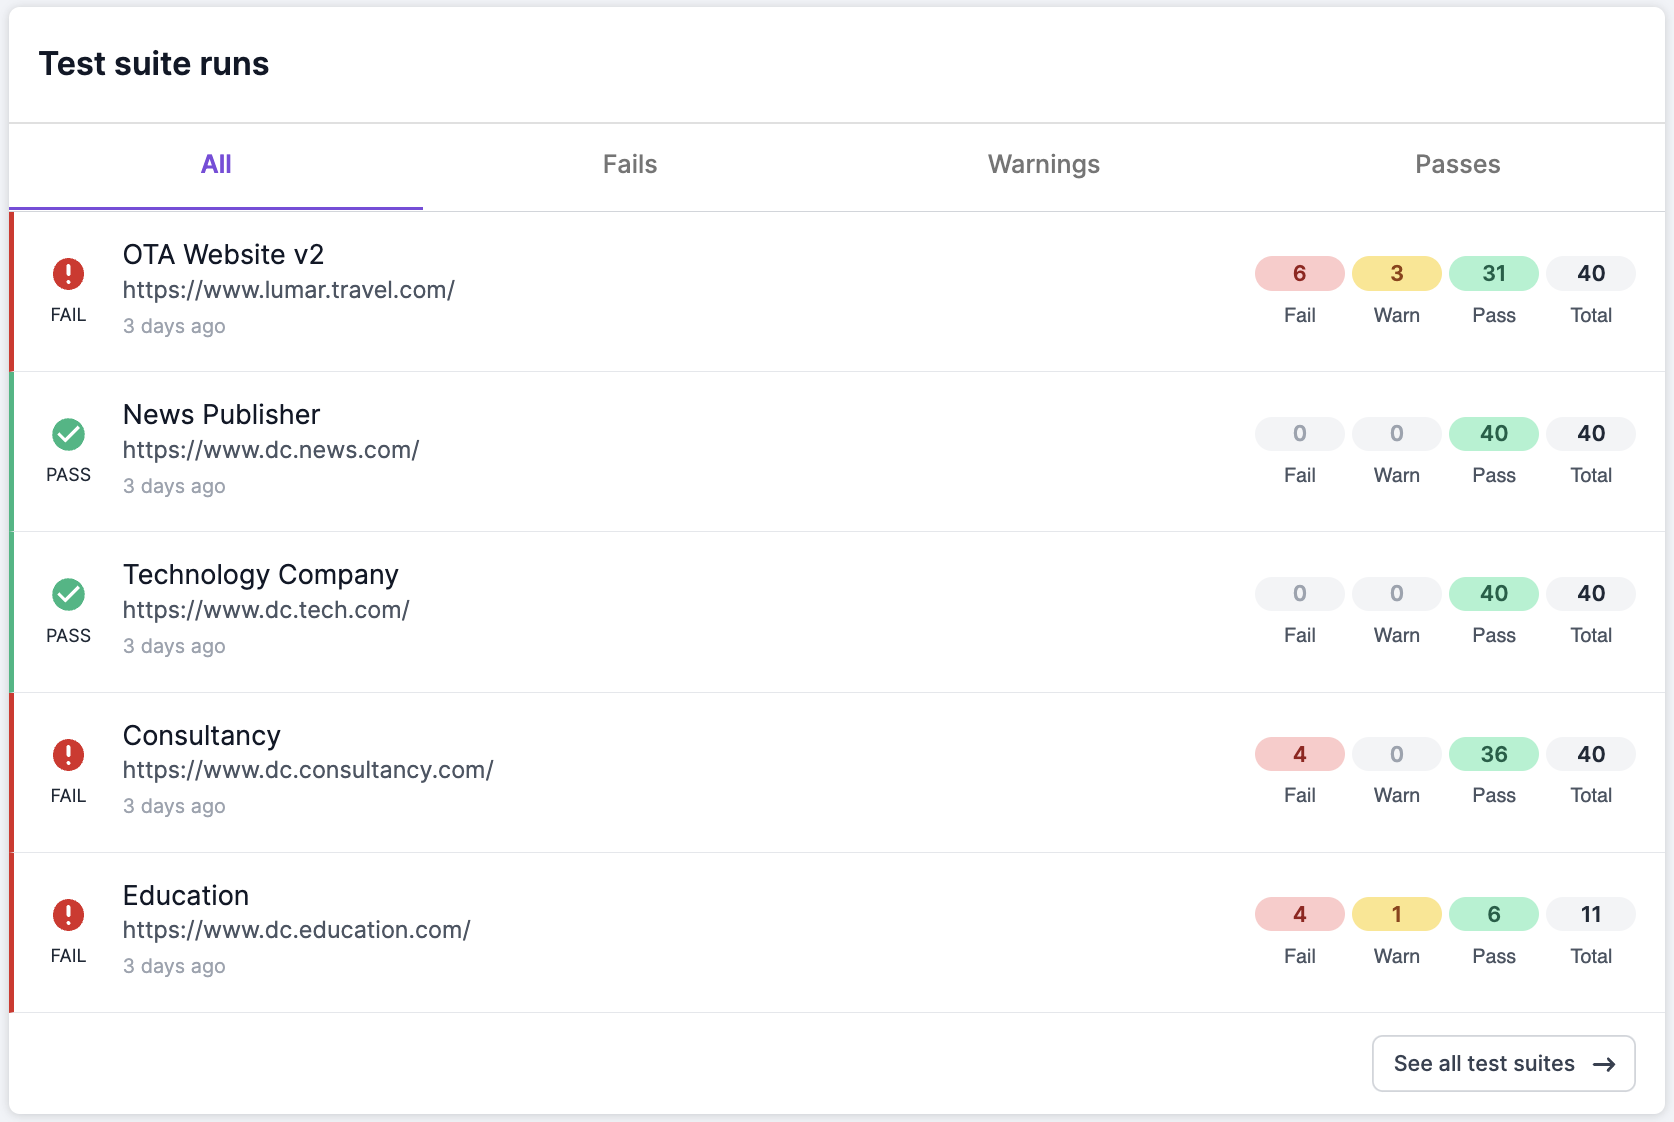Click the red fail icon for OTA Website v2

pyautogui.click(x=68, y=274)
